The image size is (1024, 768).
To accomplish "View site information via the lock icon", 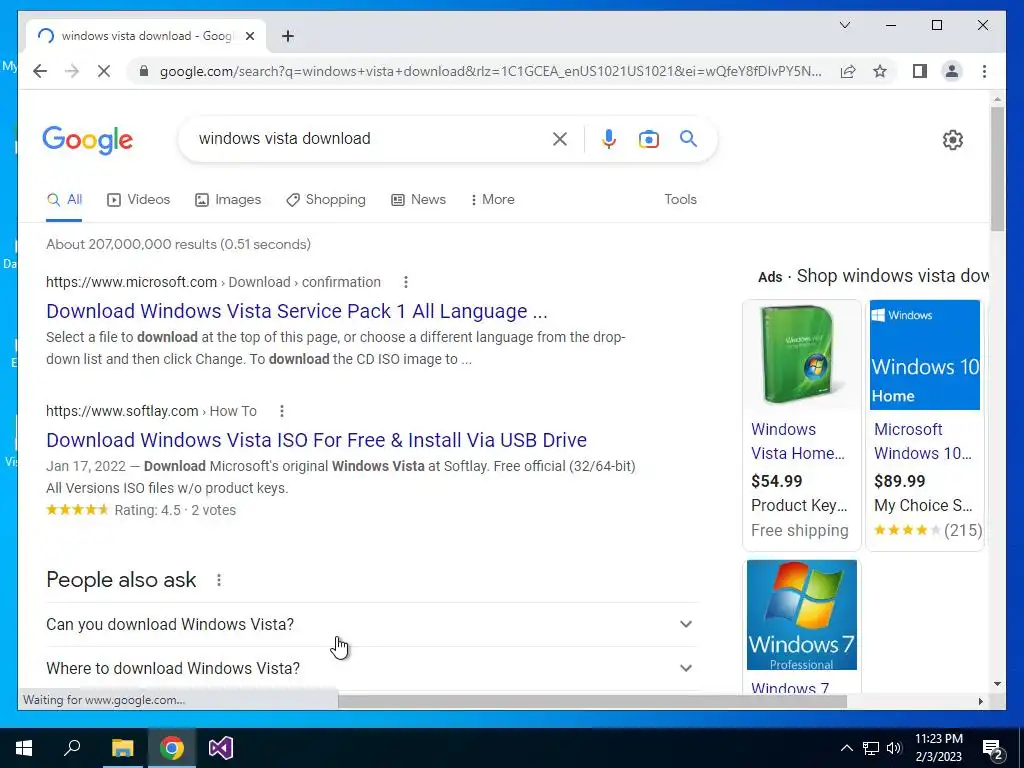I will click(144, 71).
